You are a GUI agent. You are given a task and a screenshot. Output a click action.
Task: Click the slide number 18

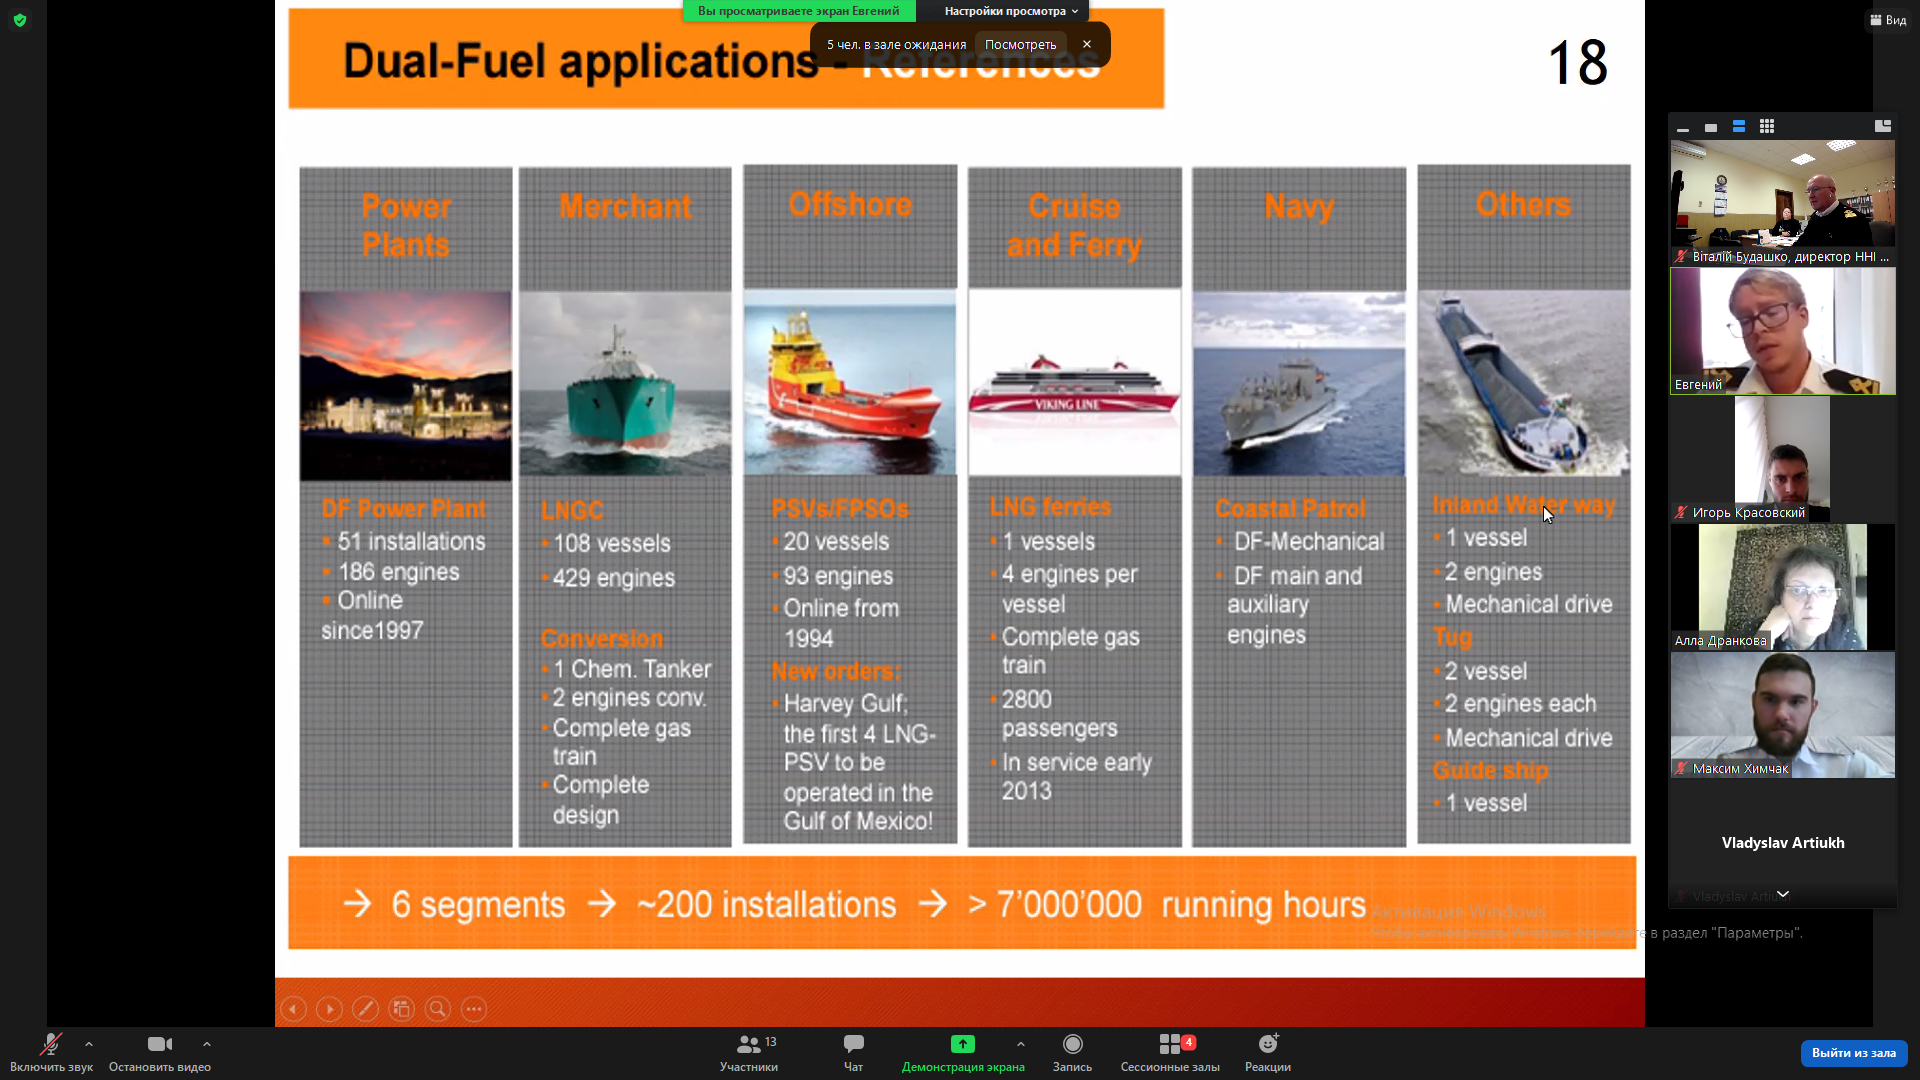click(x=1577, y=62)
